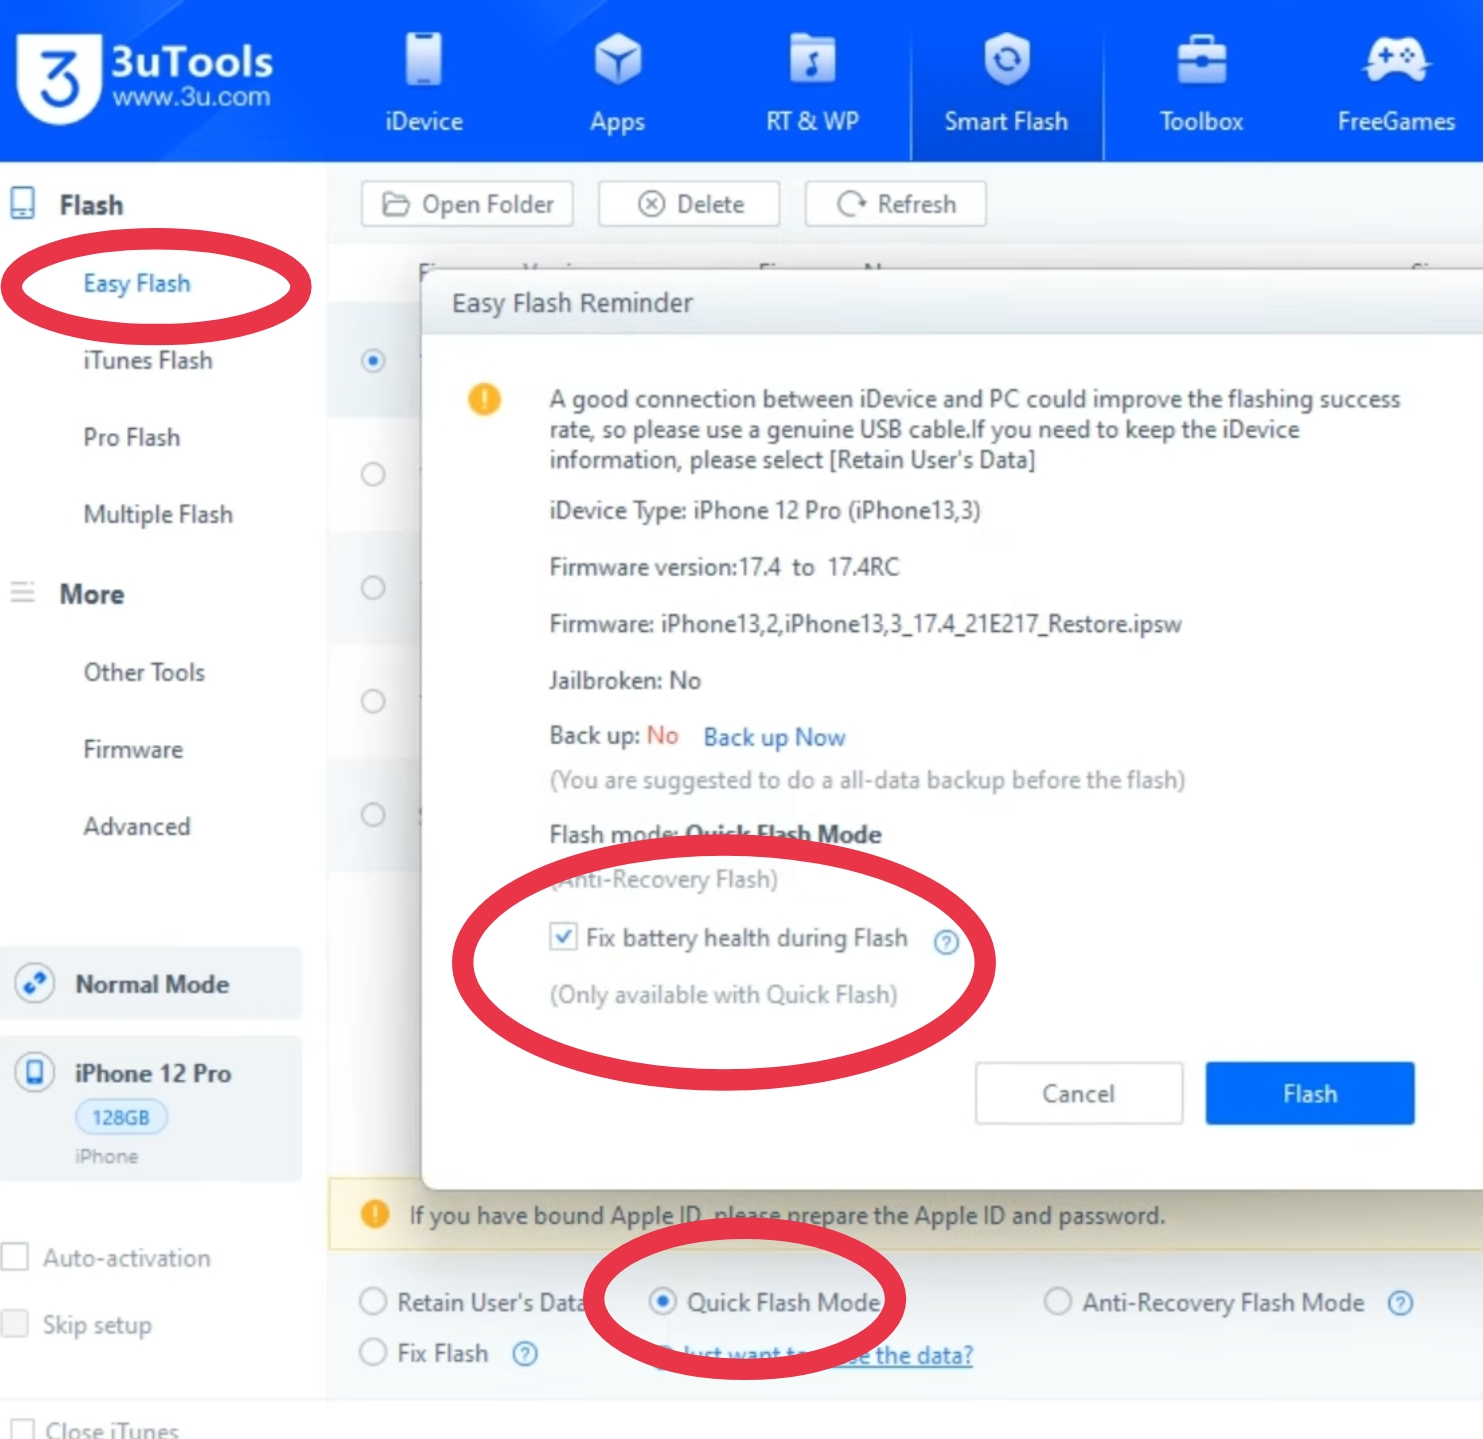The width and height of the screenshot is (1483, 1439).
Task: Cancel the Easy Flash Reminder dialog
Action: [1078, 1093]
